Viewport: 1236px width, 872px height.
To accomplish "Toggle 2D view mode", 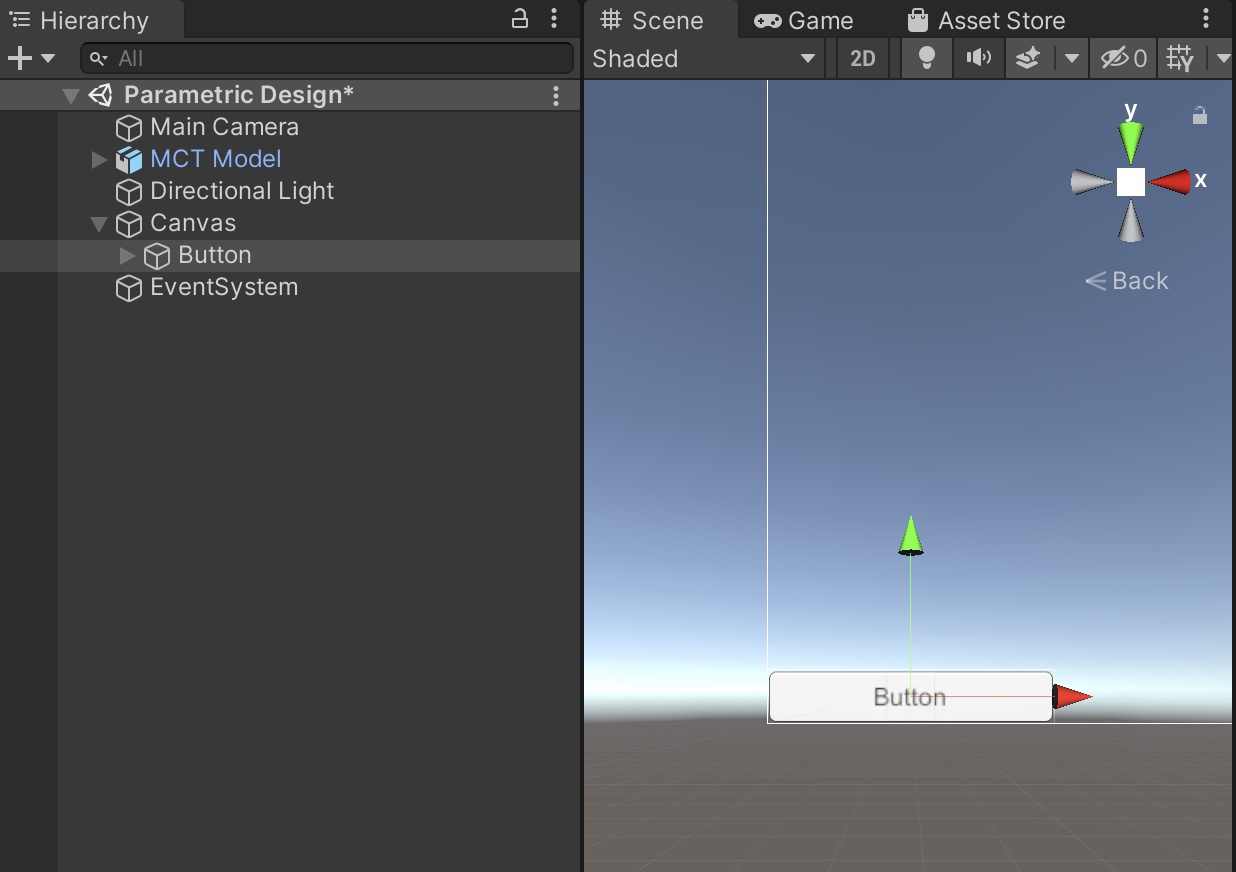I will pyautogui.click(x=863, y=59).
